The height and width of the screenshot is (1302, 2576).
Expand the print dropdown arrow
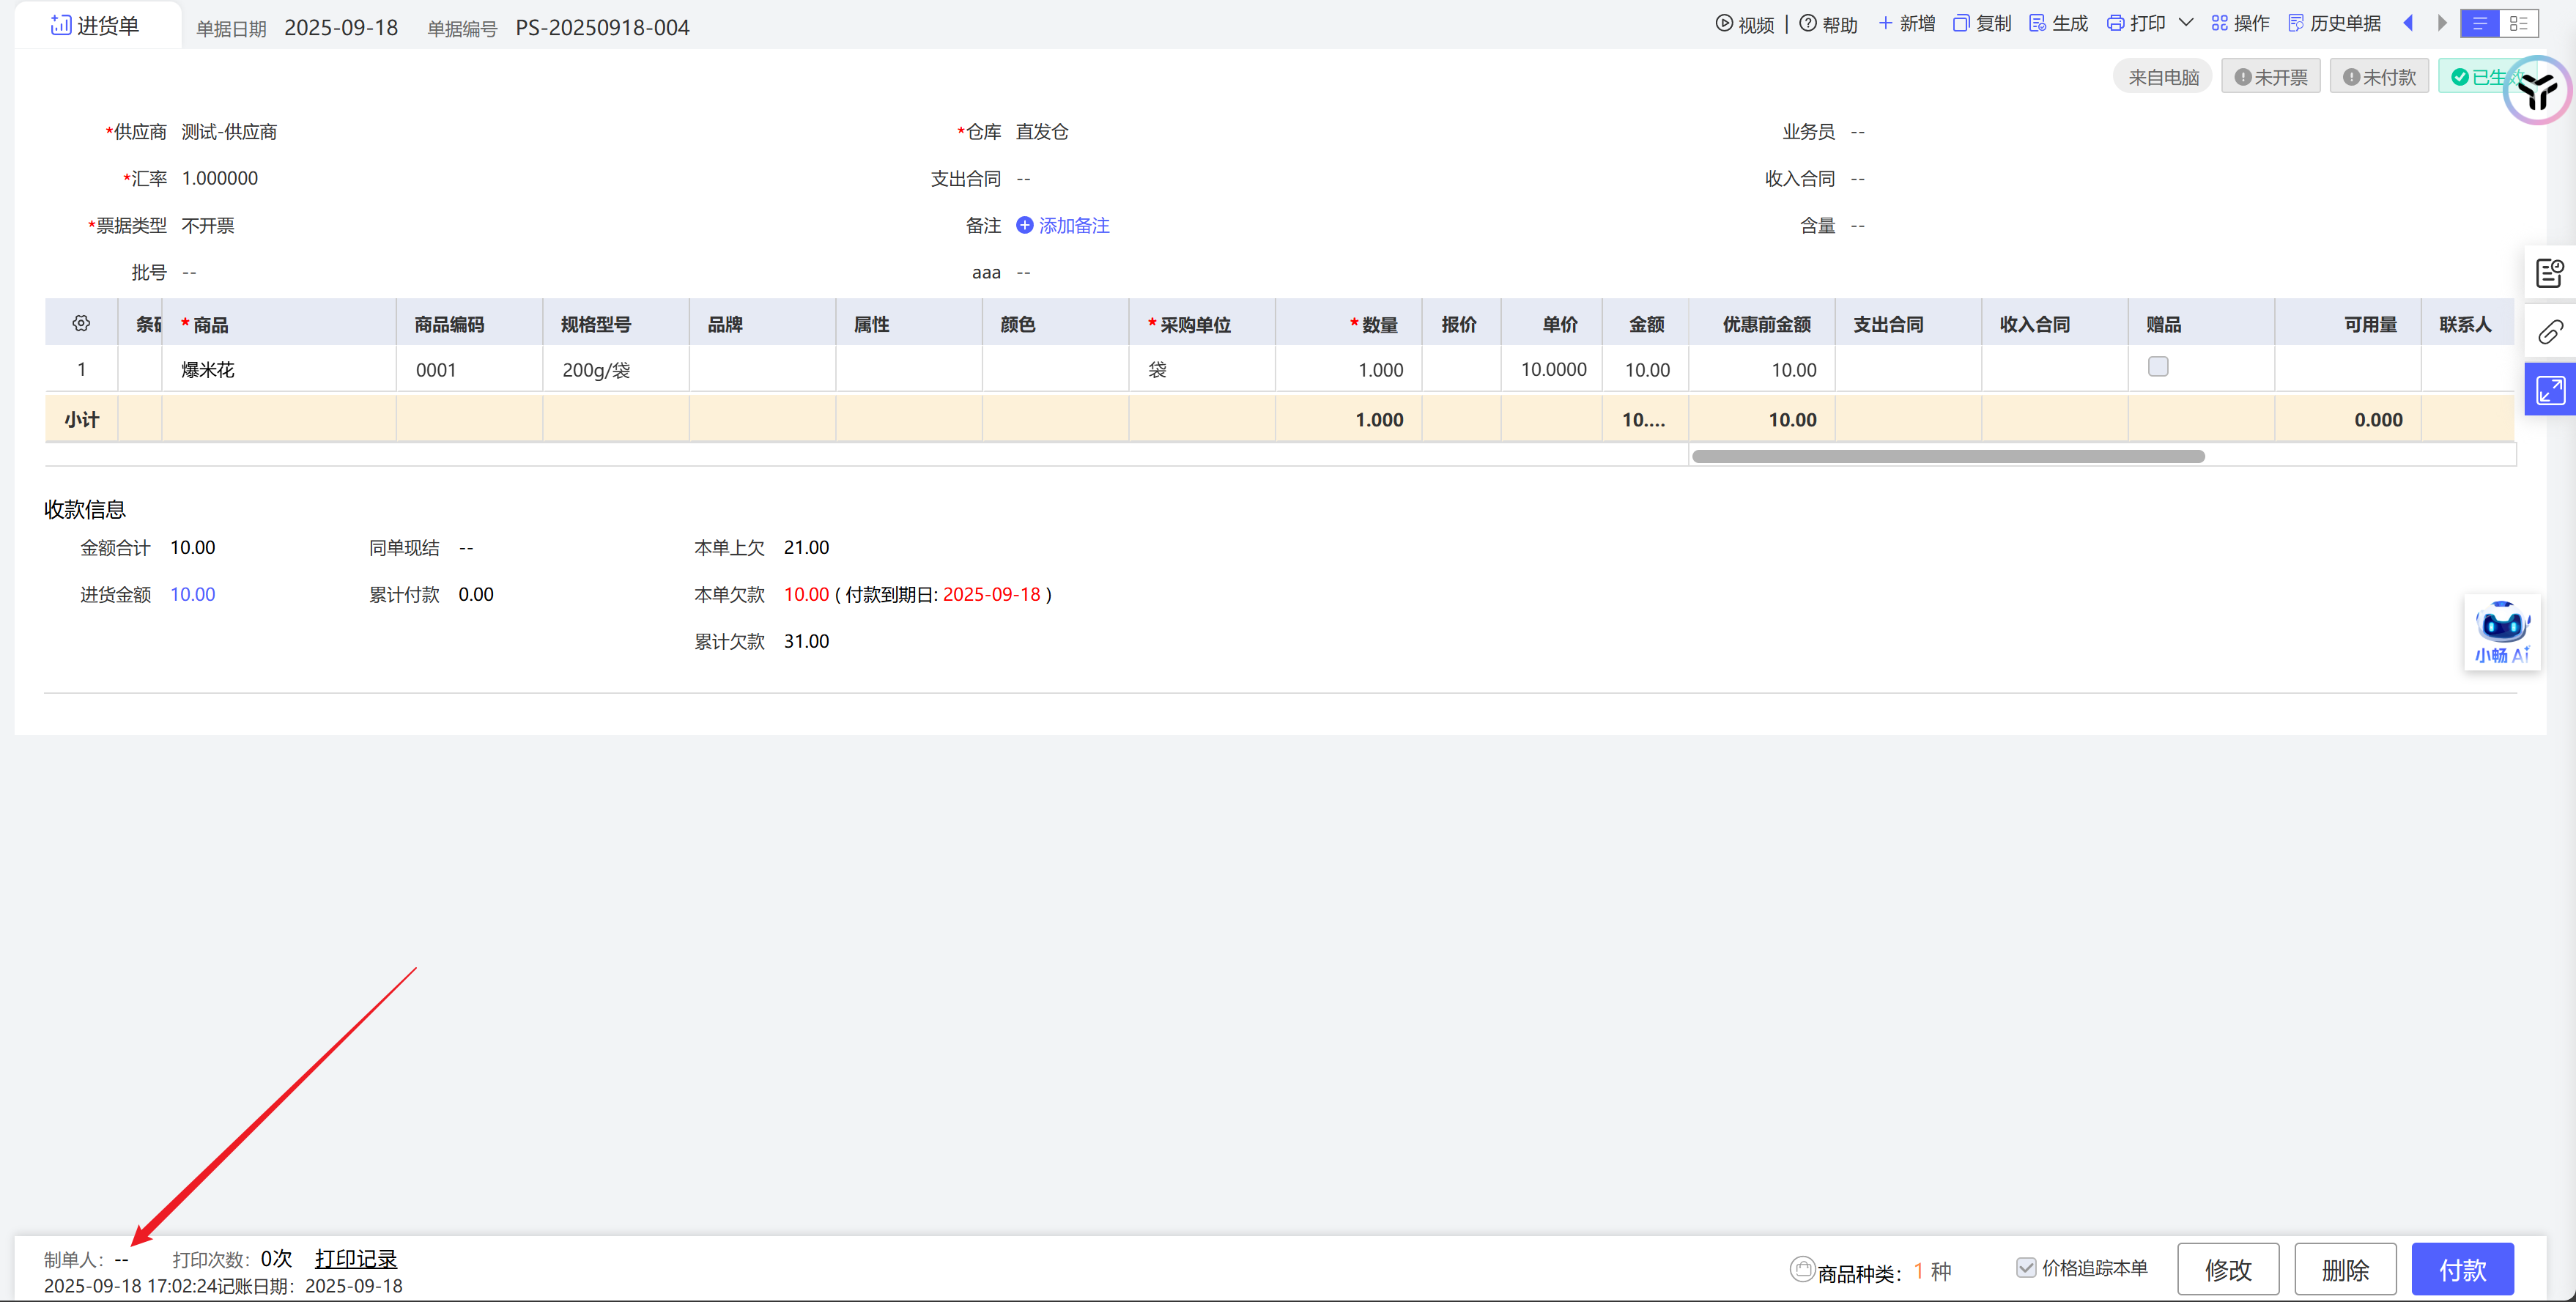(2186, 23)
